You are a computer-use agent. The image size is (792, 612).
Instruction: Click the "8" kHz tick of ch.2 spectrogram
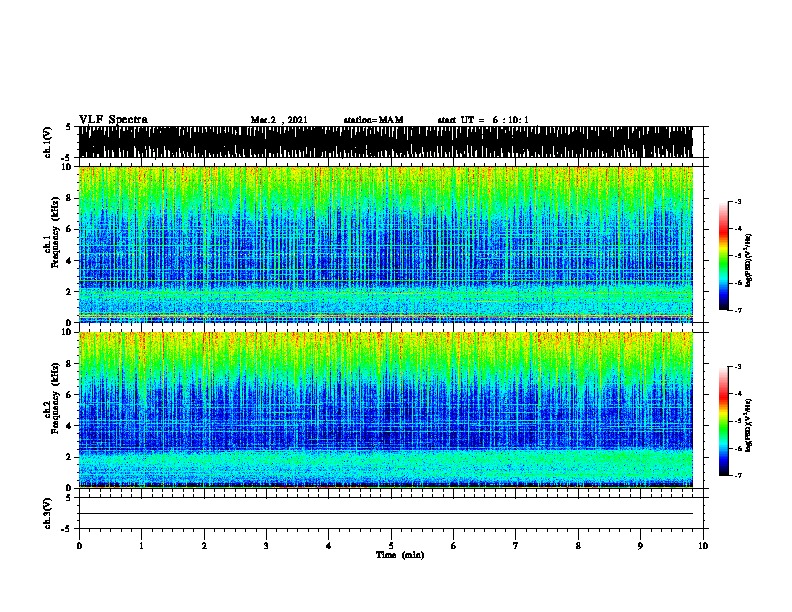[x=70, y=364]
